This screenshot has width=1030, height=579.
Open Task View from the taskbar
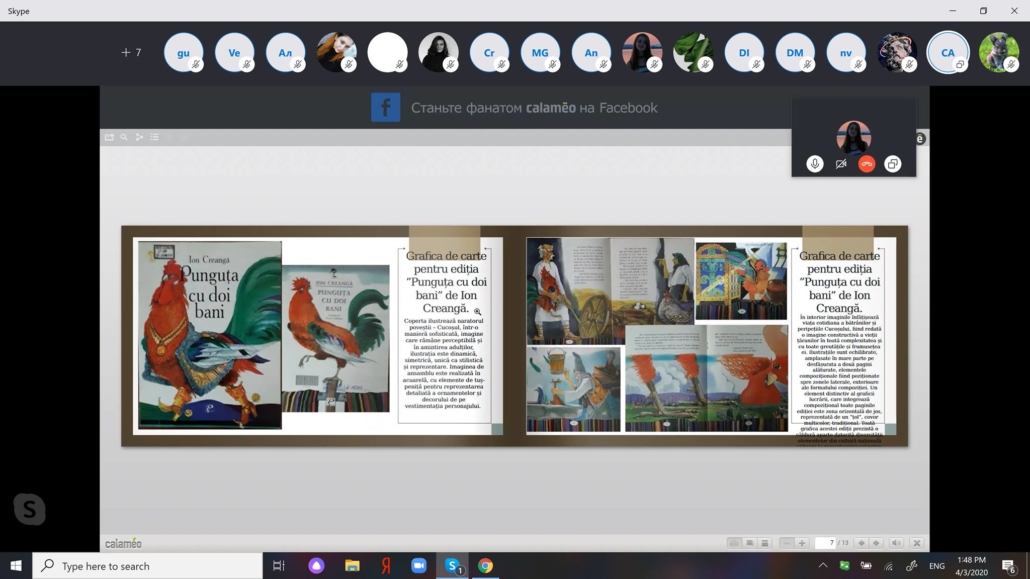[279, 566]
